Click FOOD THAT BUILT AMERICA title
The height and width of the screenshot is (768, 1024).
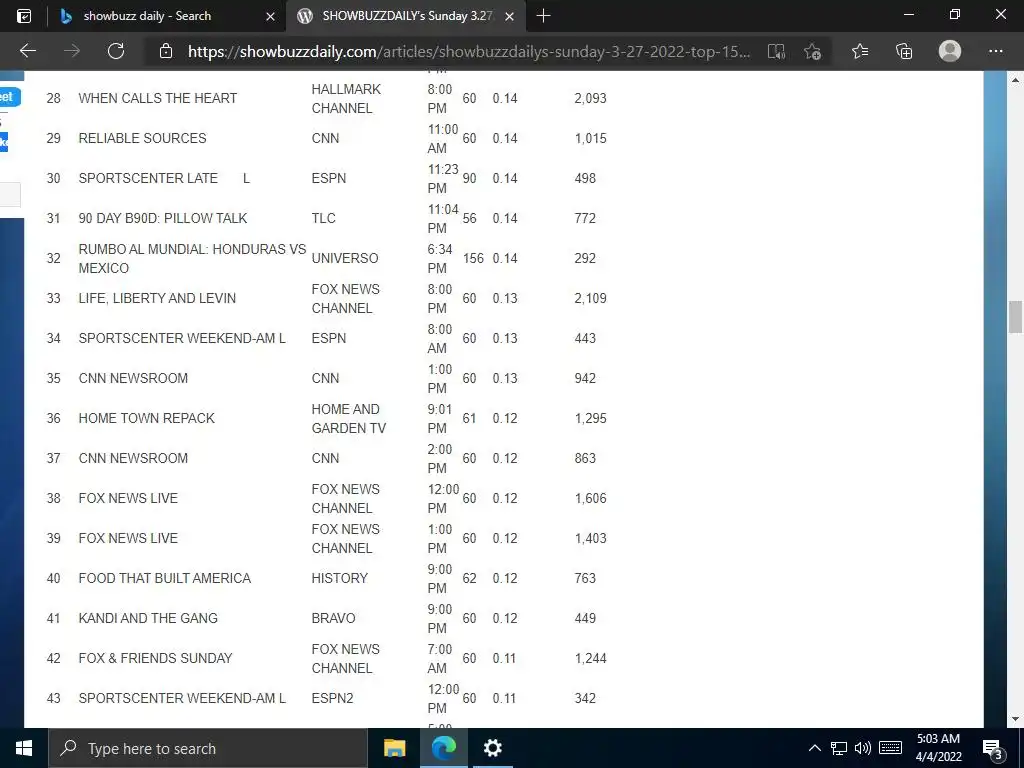coord(165,578)
